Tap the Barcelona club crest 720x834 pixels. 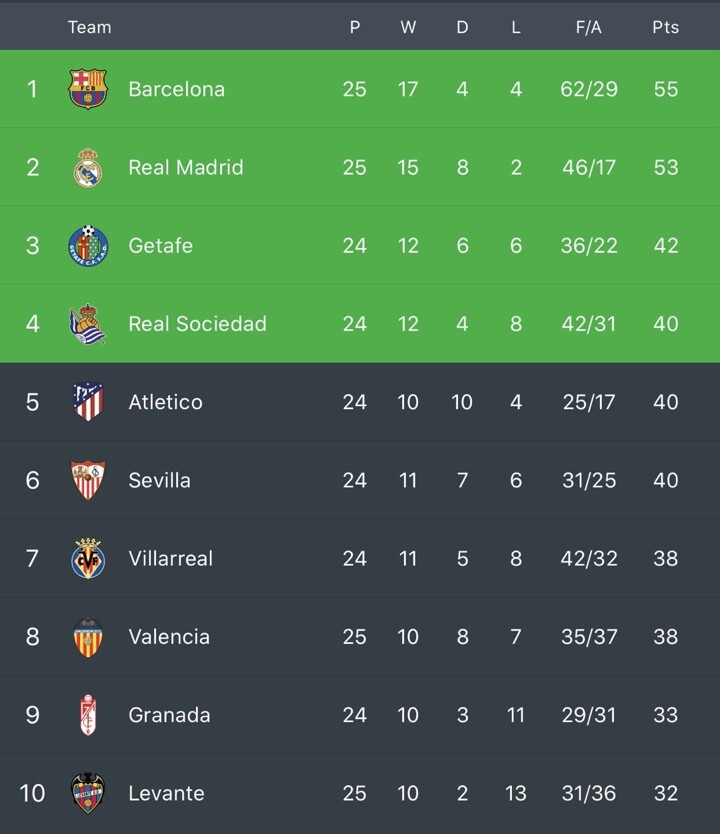[x=88, y=89]
